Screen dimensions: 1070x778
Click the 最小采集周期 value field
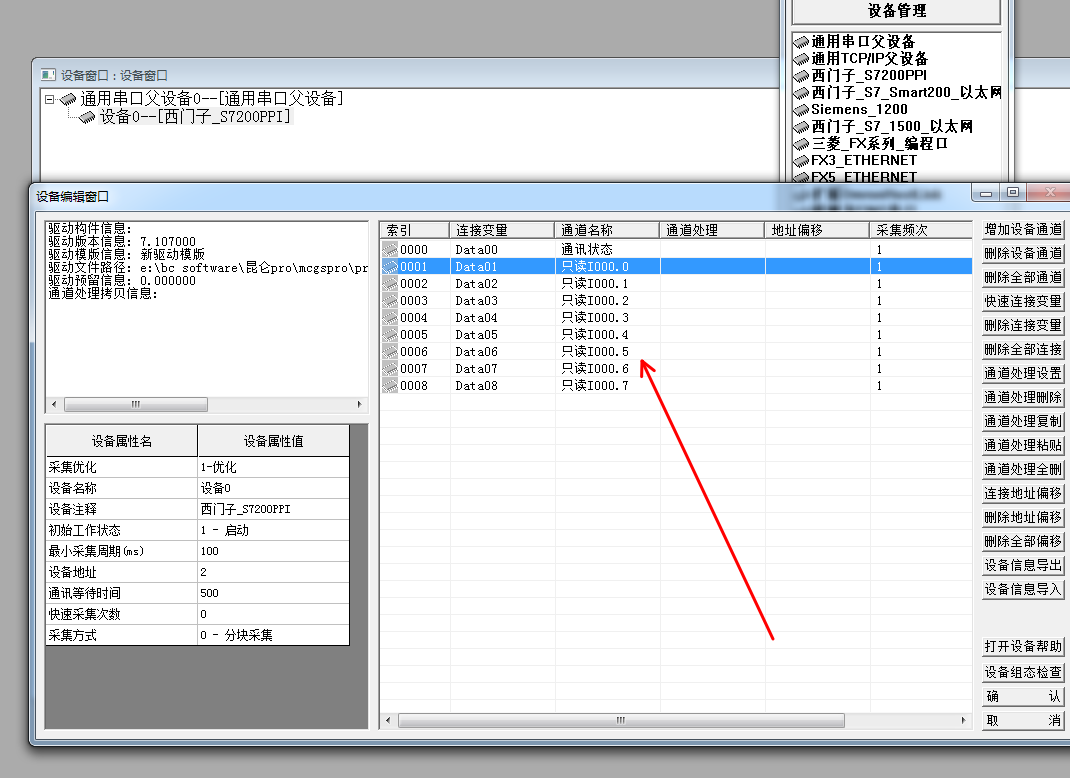tap(273, 551)
